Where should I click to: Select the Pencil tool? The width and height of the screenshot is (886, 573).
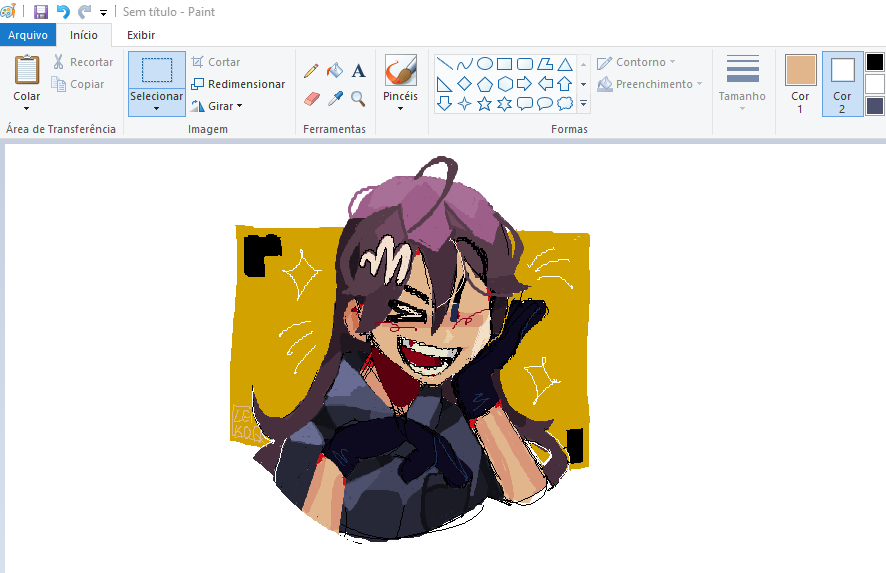pos(311,71)
